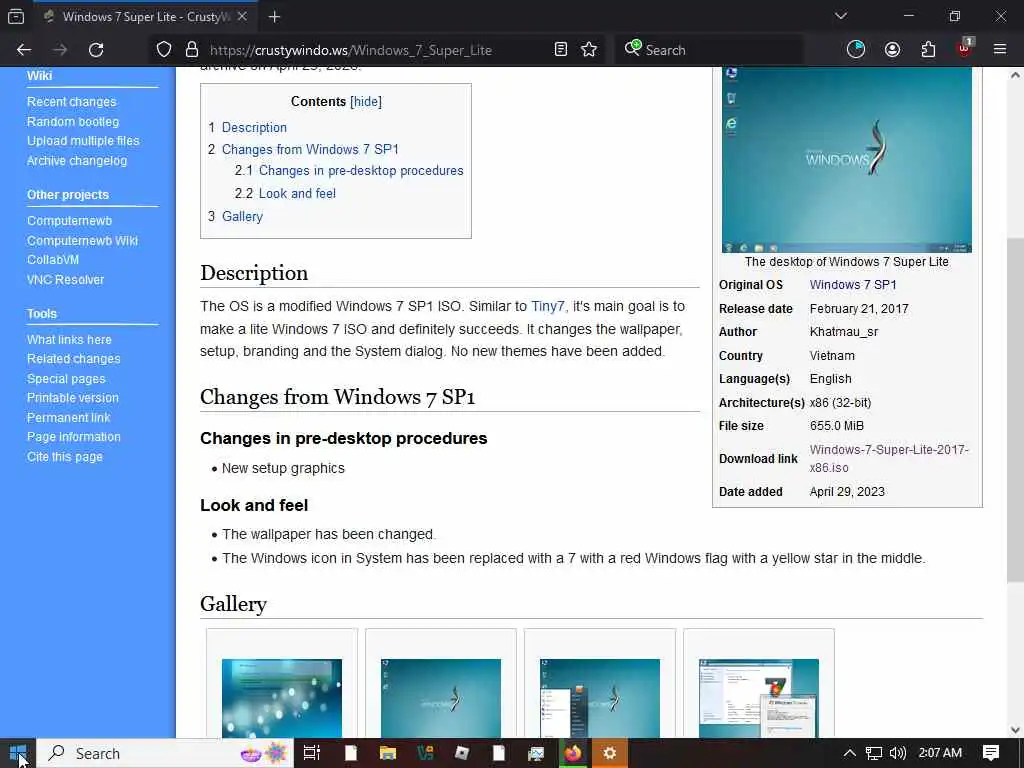Open the green VS taskbar icon
This screenshot has width=1024, height=768.
425,754
